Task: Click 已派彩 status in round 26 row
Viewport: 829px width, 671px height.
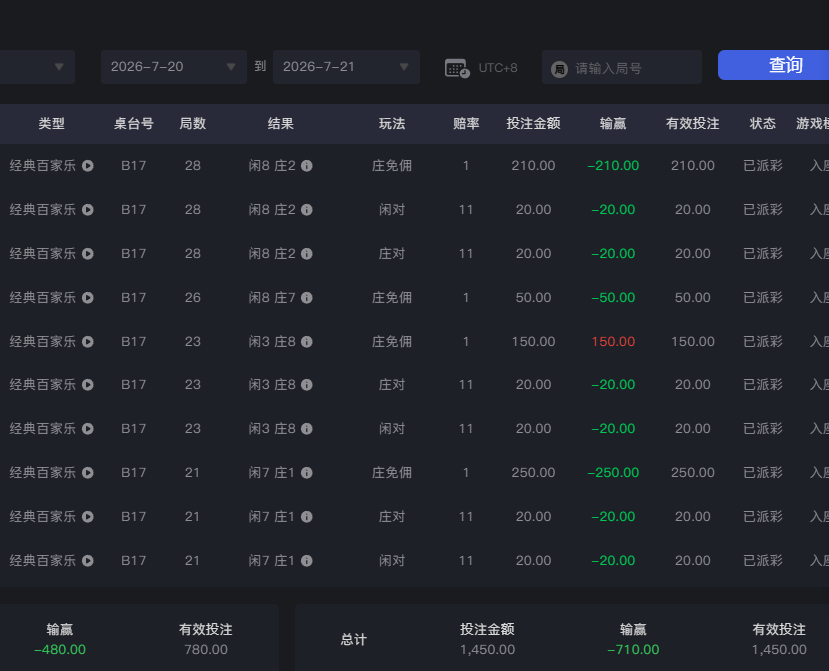Action: pyautogui.click(x=762, y=298)
